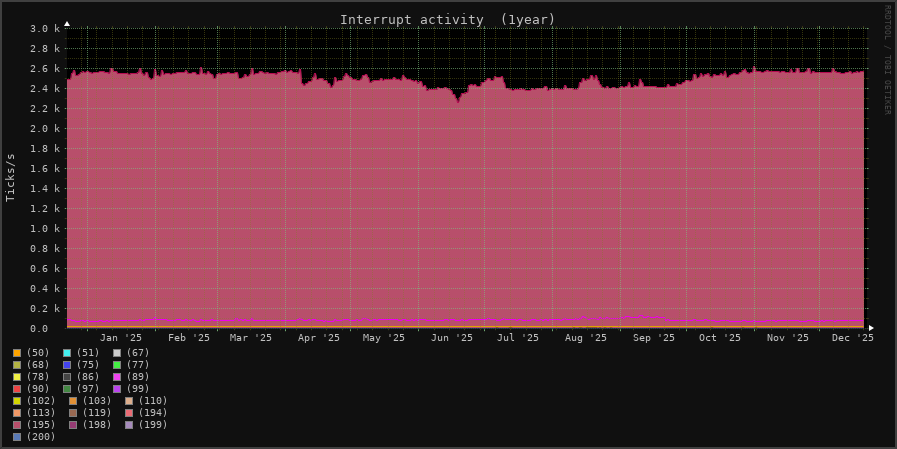The height and width of the screenshot is (449, 897).
Task: Click the steel blue swatch for (200)
Action: (17, 437)
